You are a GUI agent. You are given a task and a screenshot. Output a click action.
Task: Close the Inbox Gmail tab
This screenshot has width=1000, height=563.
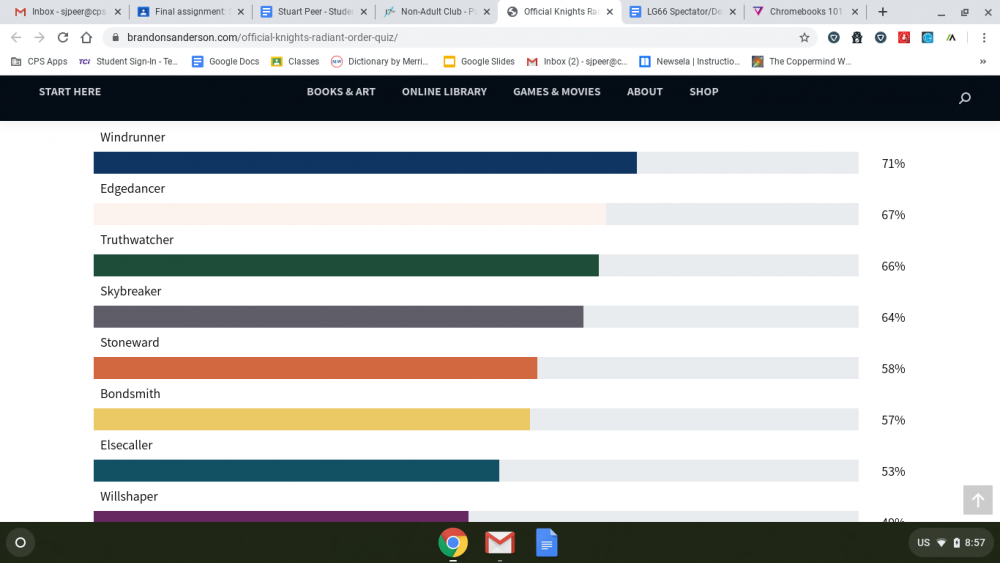click(x=117, y=11)
